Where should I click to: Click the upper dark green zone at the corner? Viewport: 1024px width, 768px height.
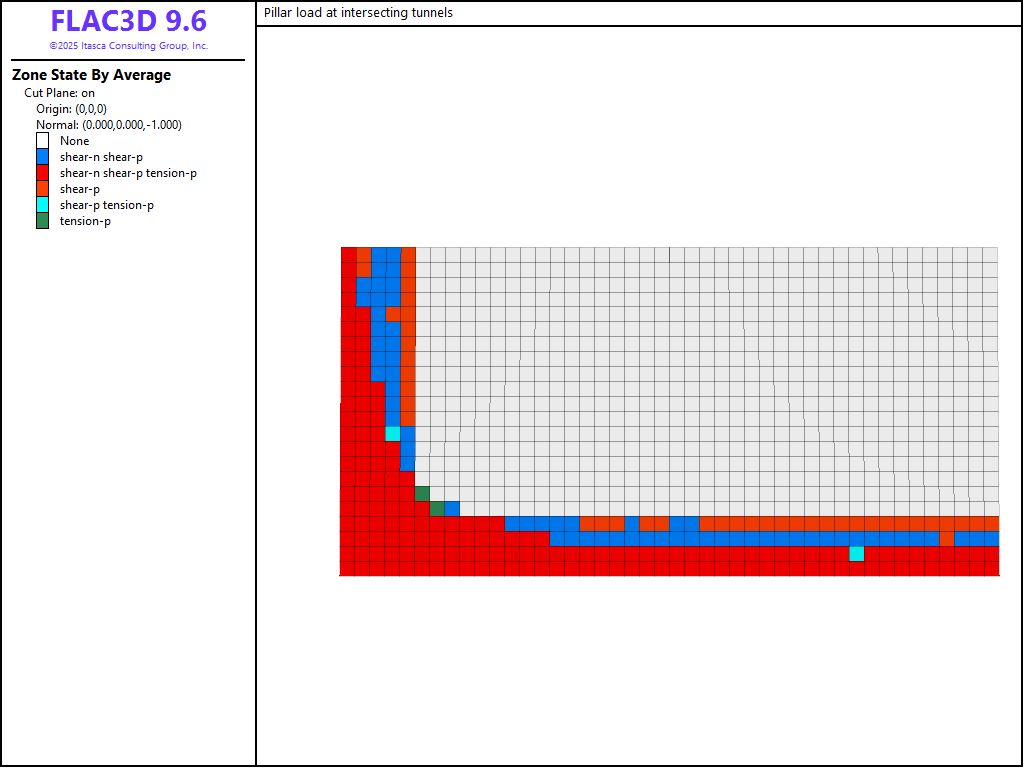point(422,493)
